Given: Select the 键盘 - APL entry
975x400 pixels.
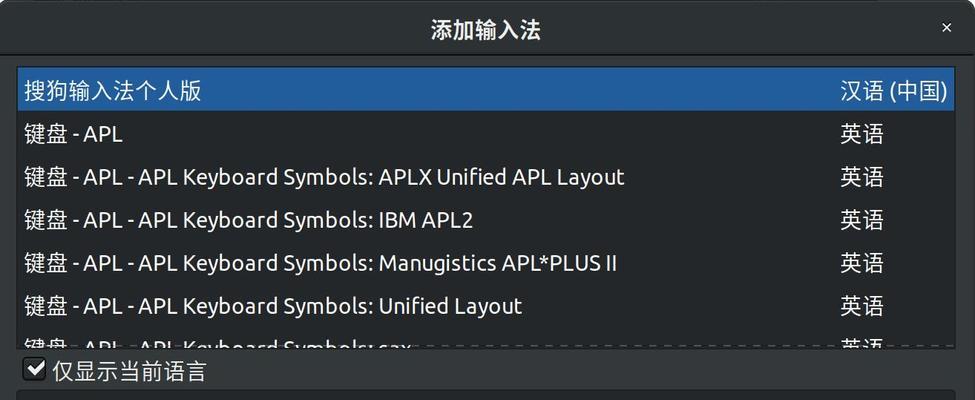Looking at the screenshot, I should (486, 134).
